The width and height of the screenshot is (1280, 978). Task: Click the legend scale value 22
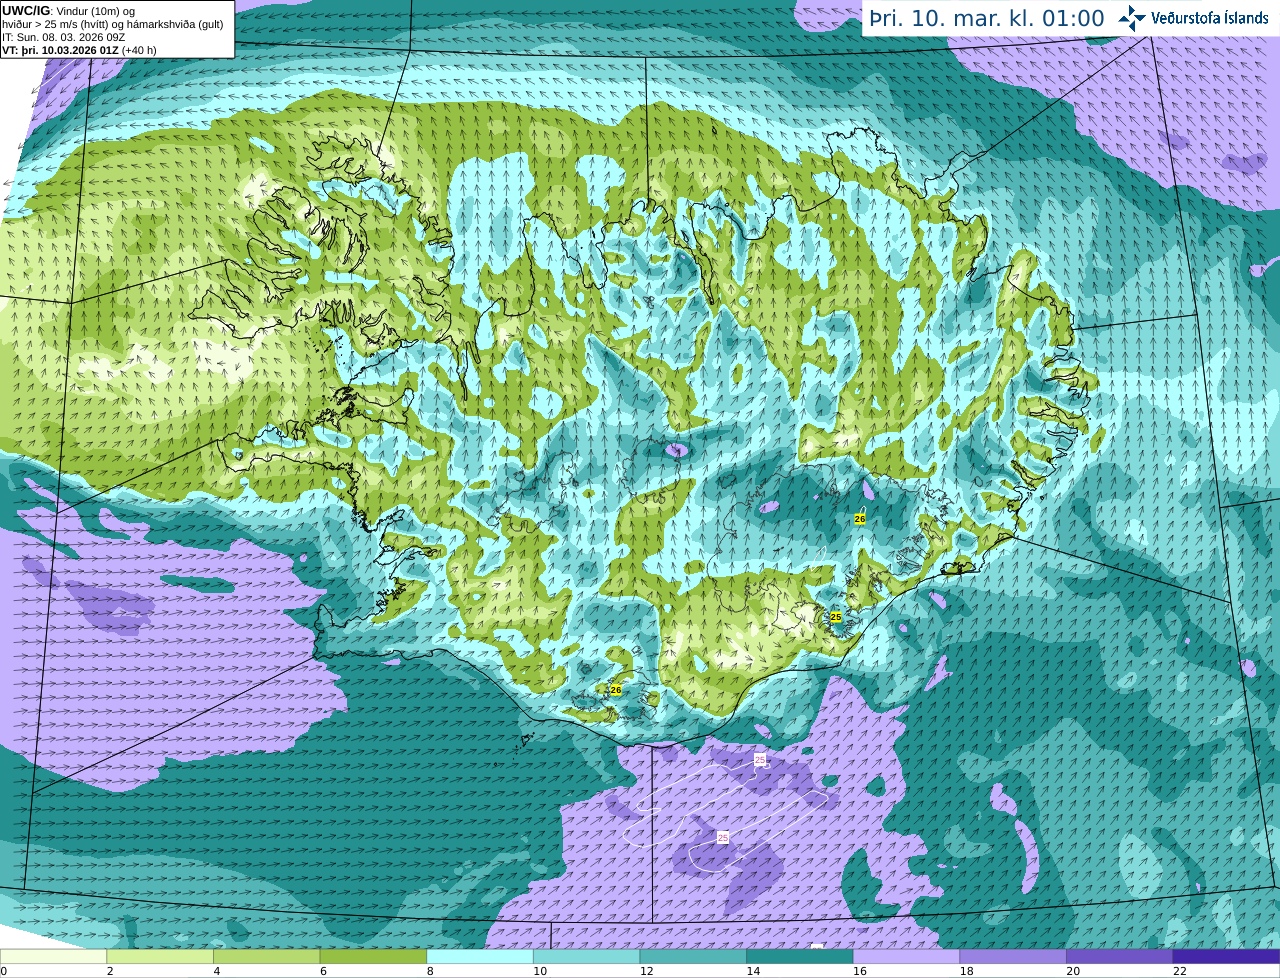pyautogui.click(x=1180, y=971)
